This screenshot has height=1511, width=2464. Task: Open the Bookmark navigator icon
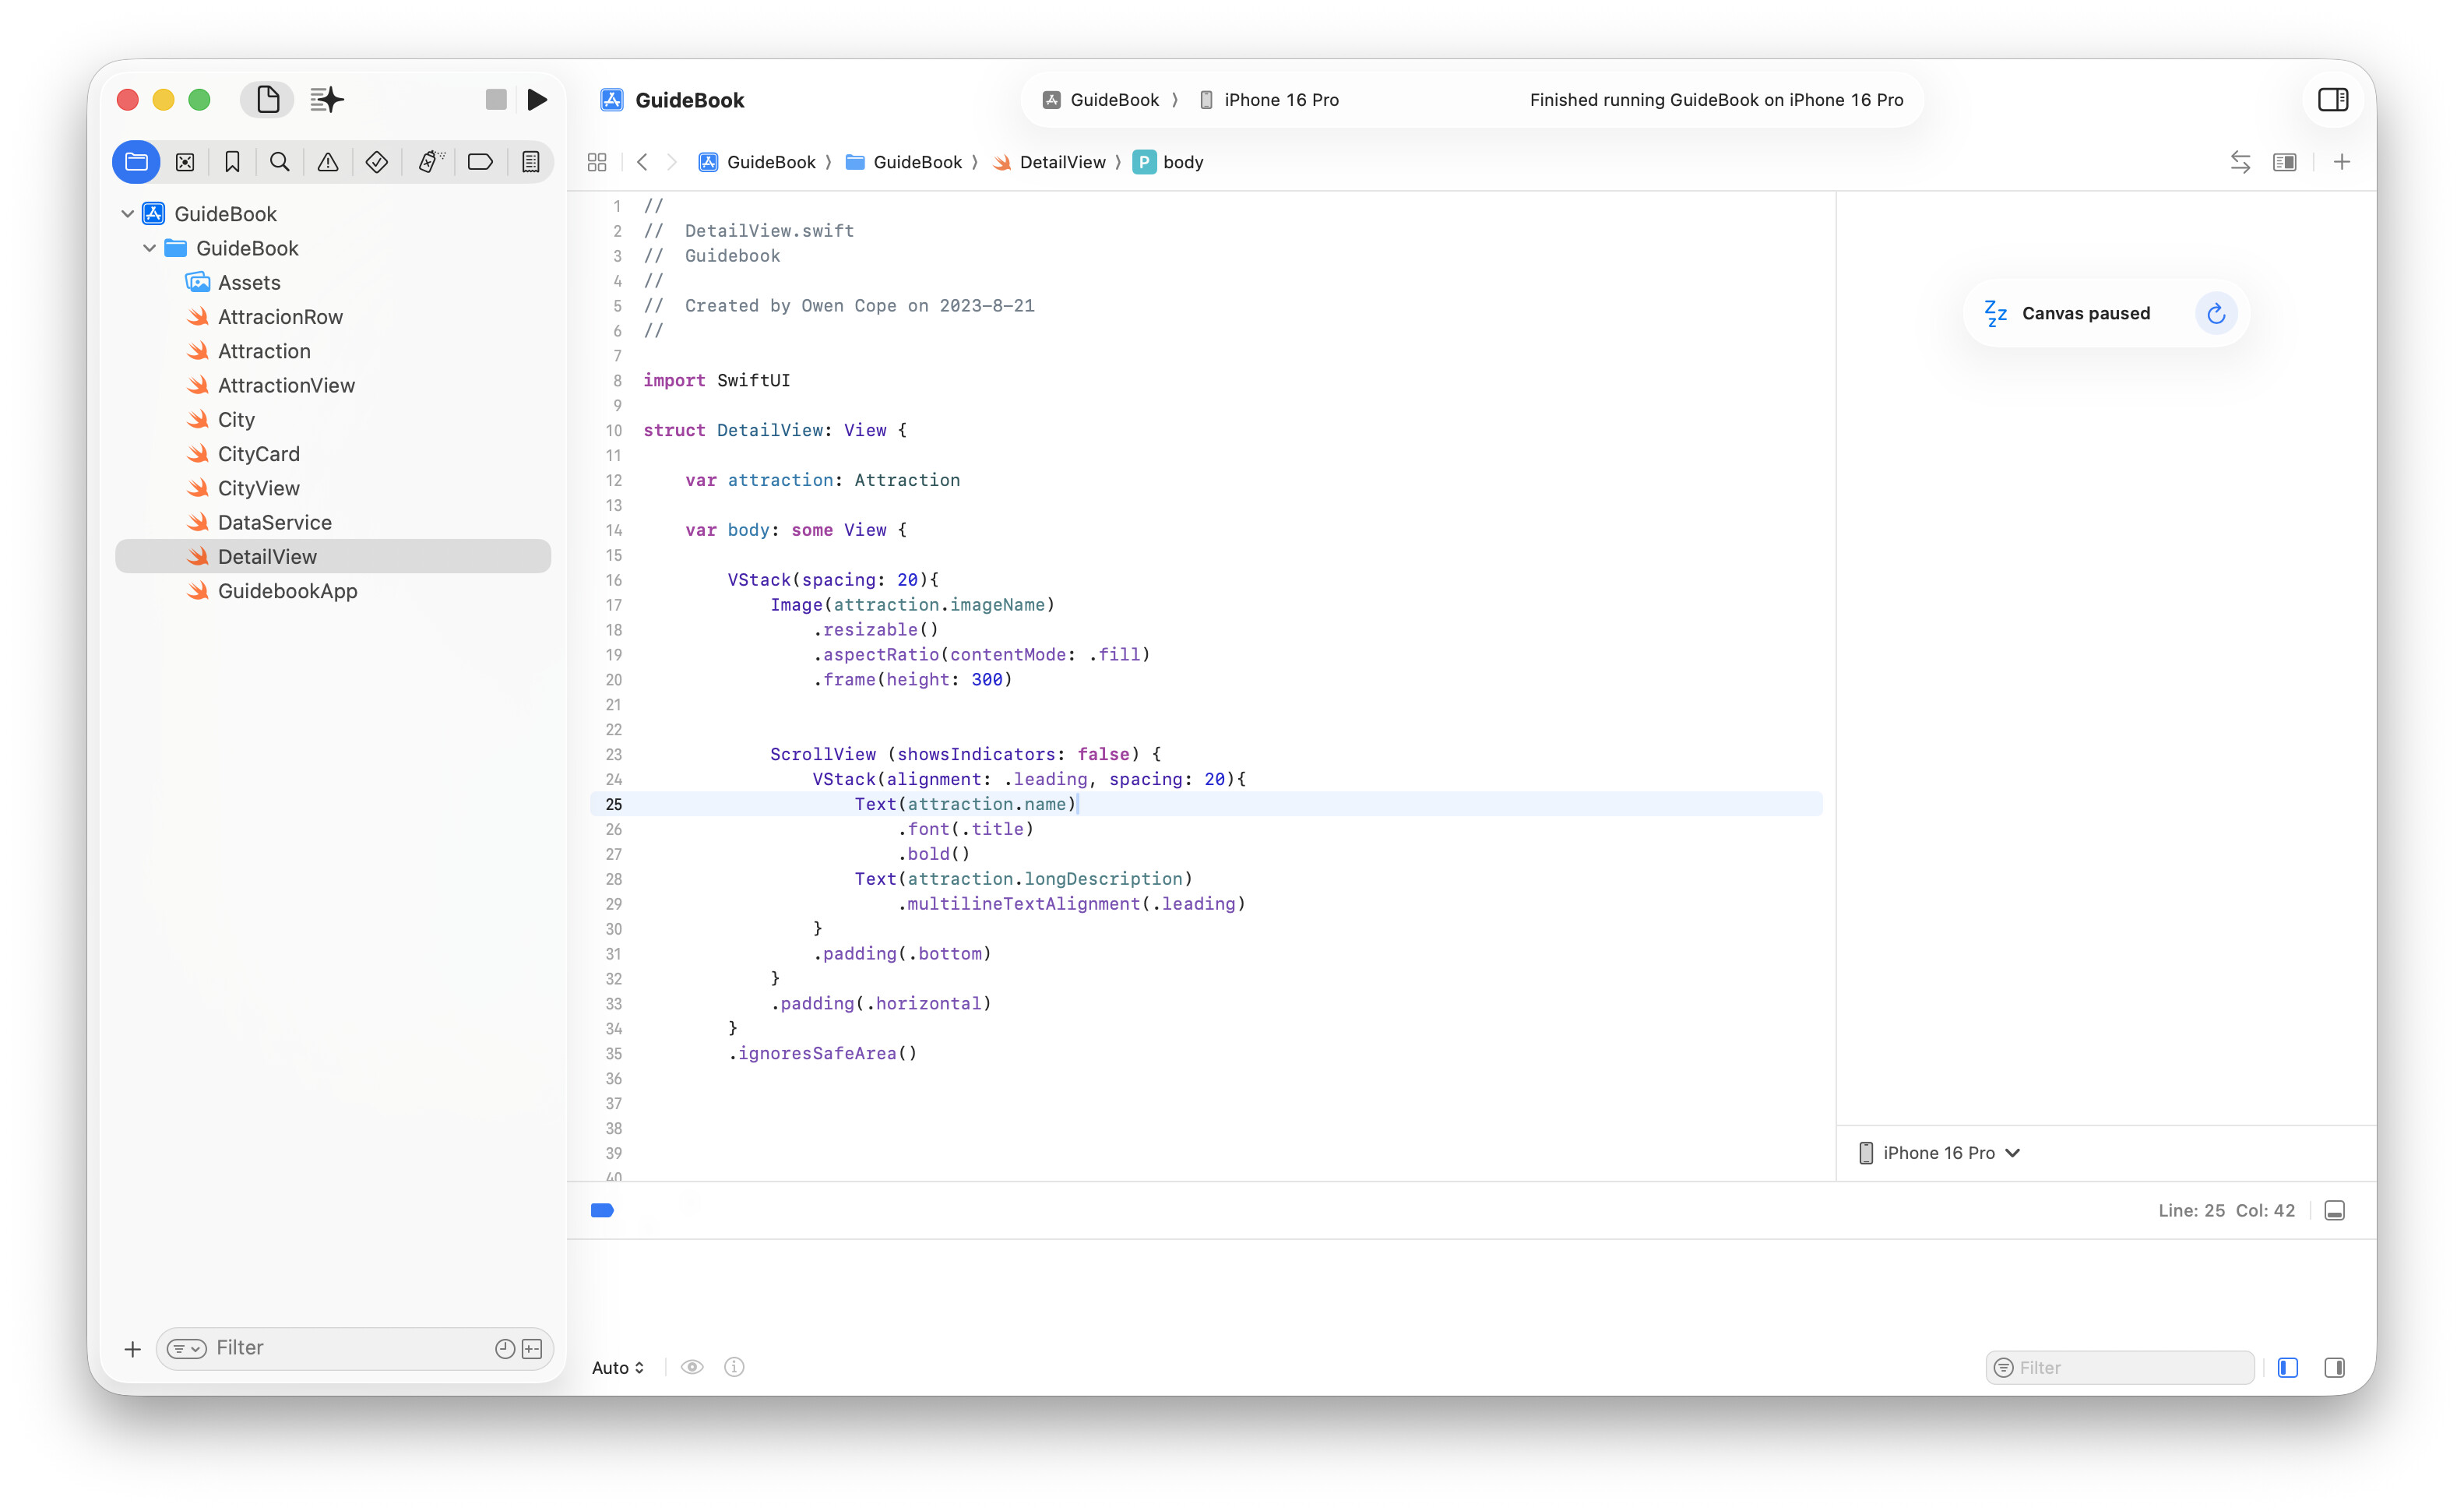[232, 162]
